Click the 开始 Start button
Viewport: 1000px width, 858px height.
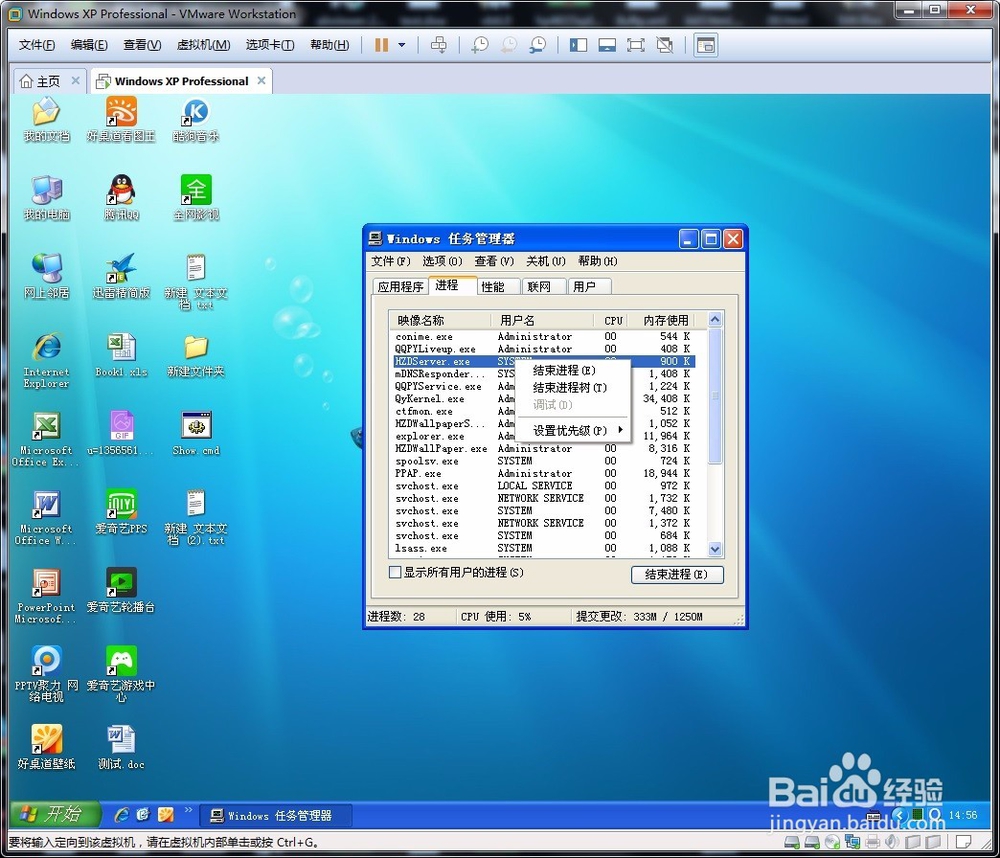coord(56,814)
